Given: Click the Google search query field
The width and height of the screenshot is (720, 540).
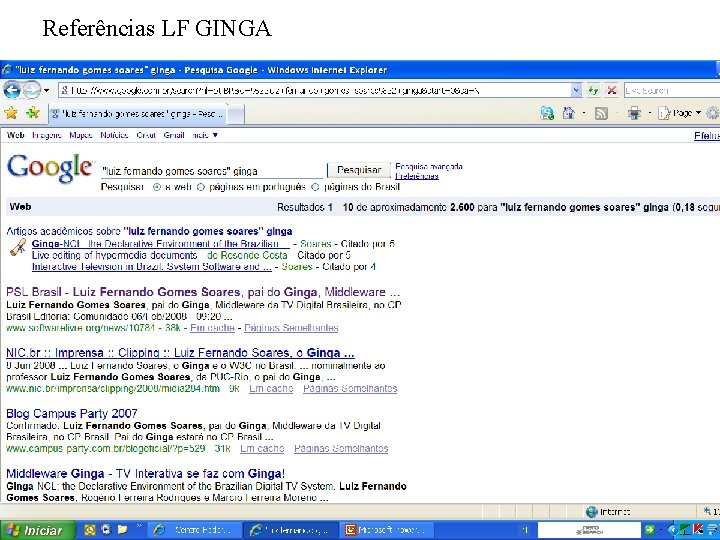Looking at the screenshot, I should point(212,171).
